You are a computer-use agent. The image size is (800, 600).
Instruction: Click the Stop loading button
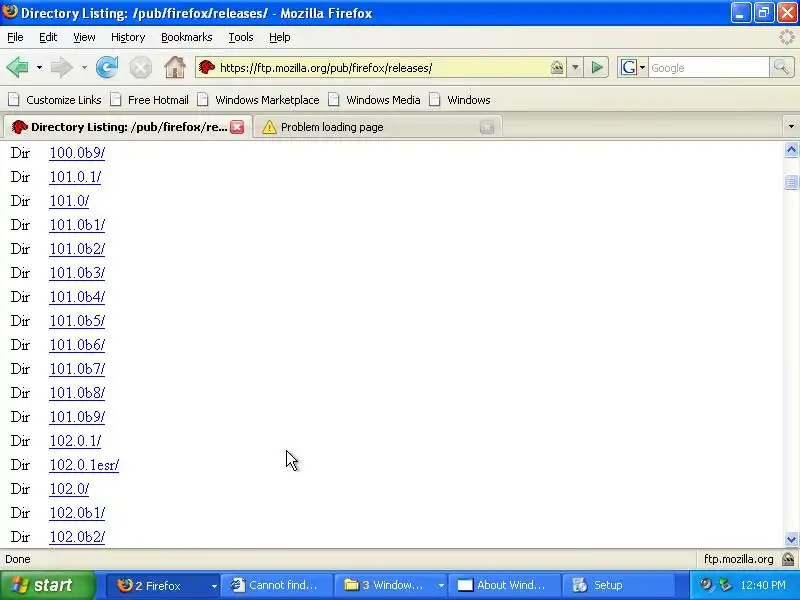click(x=140, y=67)
